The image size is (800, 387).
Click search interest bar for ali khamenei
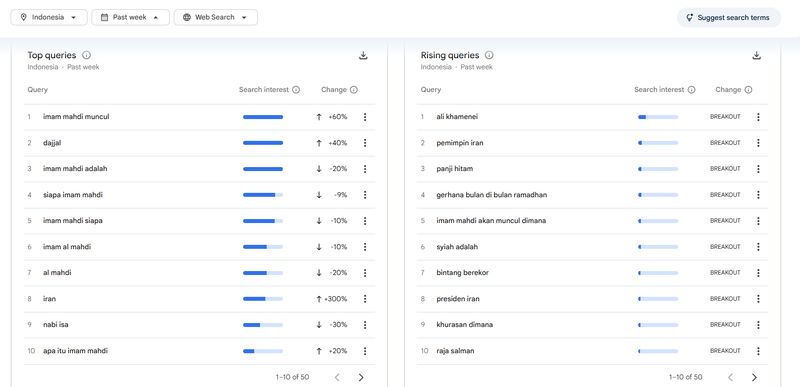[x=658, y=117]
